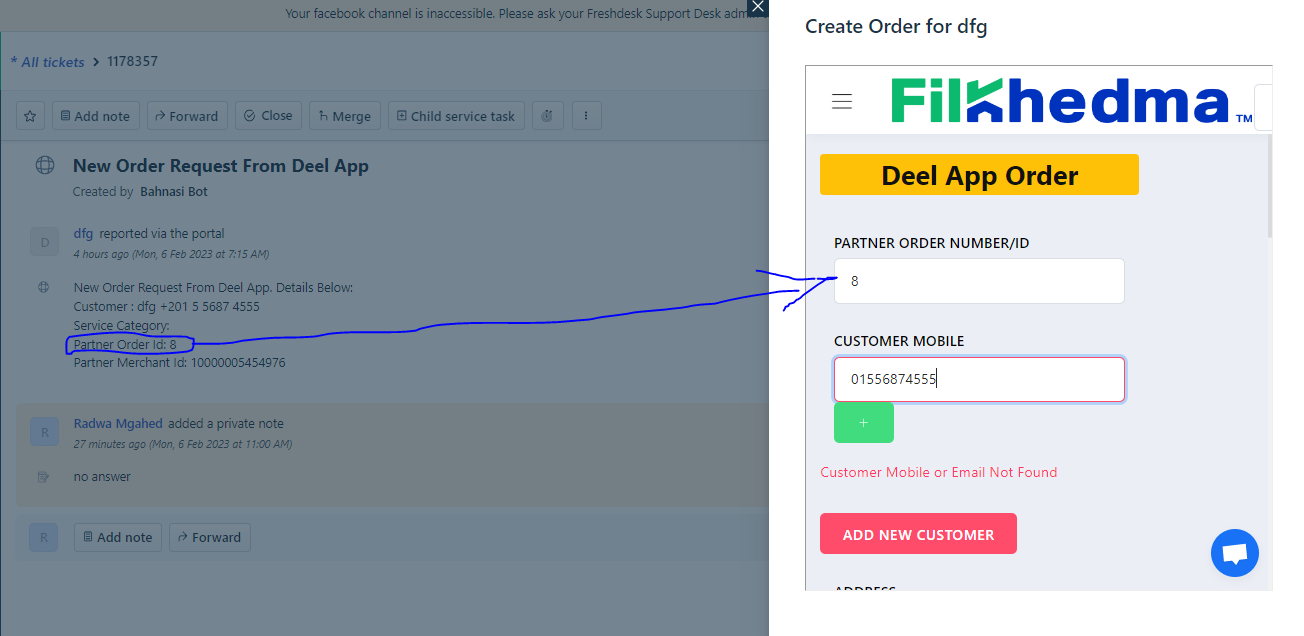Click the Add note button in top toolbar
This screenshot has height=636, width=1304.
click(95, 116)
